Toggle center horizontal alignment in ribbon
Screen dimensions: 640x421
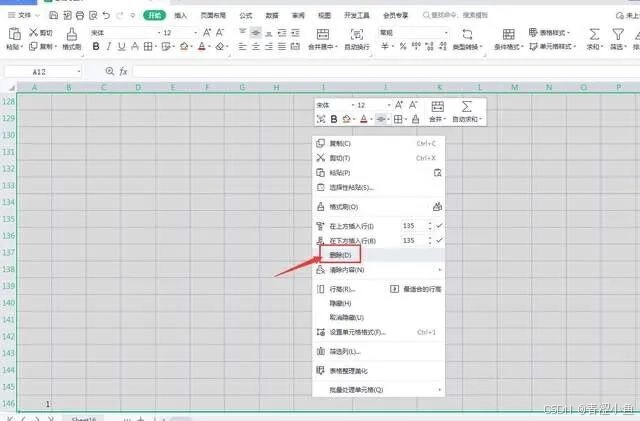click(x=256, y=47)
